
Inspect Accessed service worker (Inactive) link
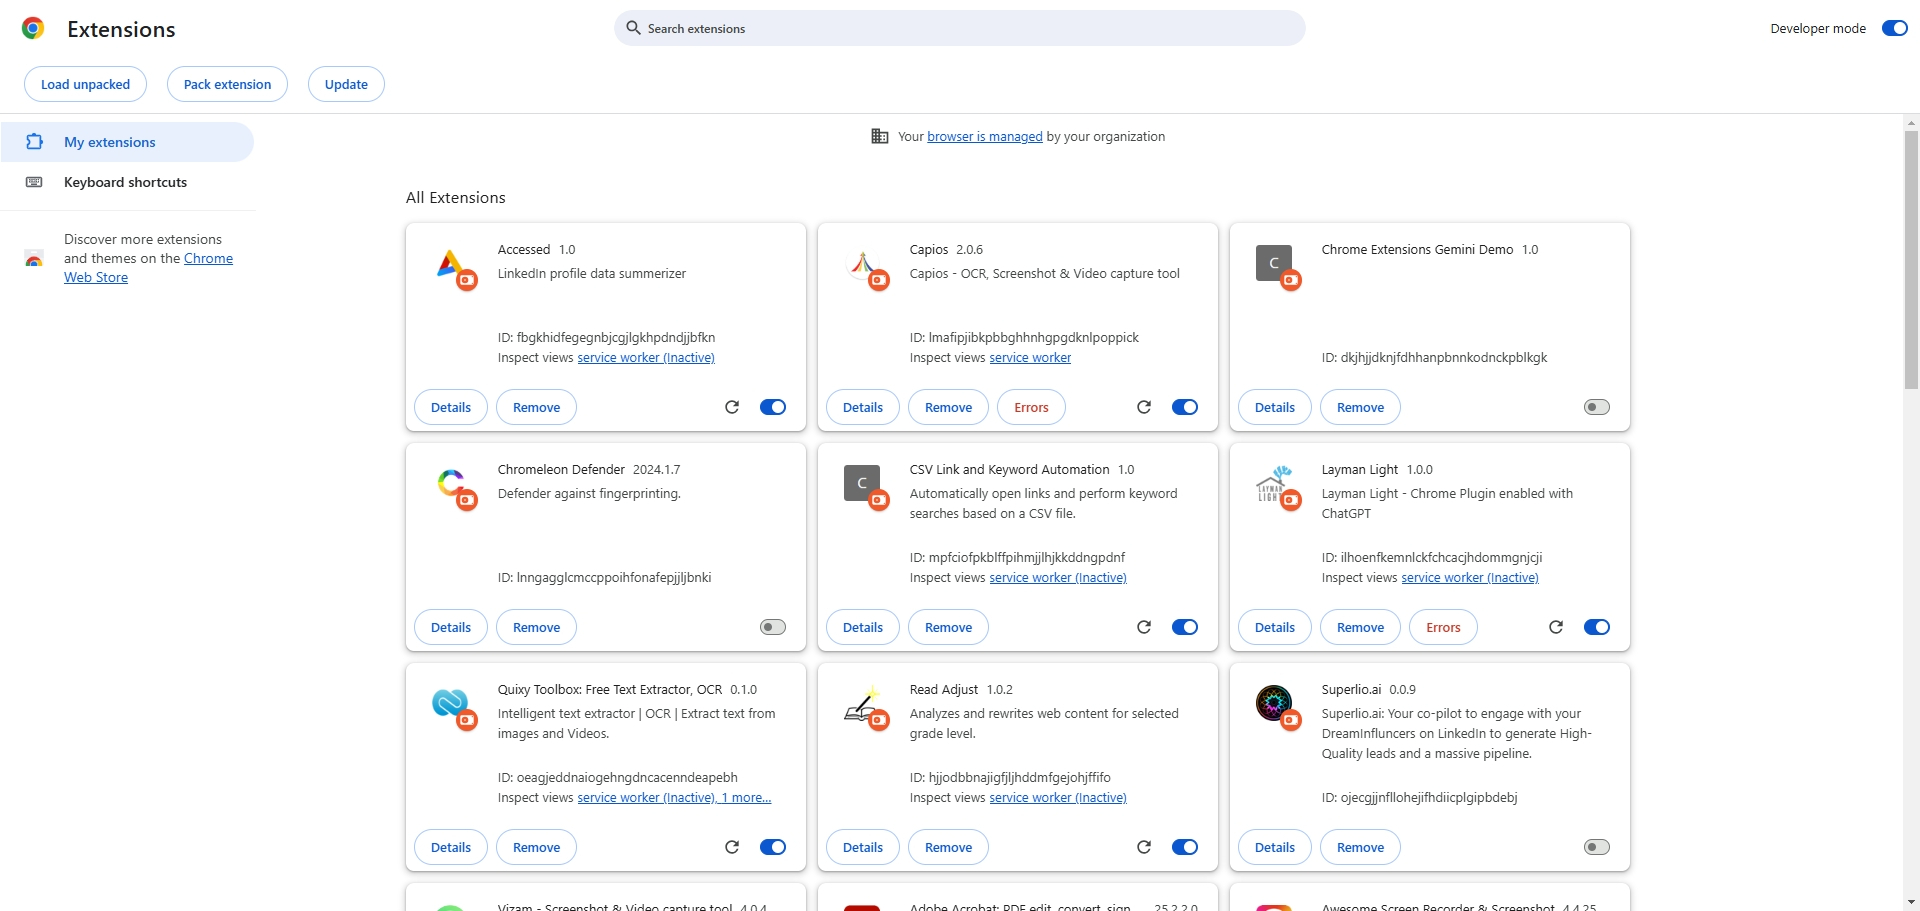[x=646, y=358]
